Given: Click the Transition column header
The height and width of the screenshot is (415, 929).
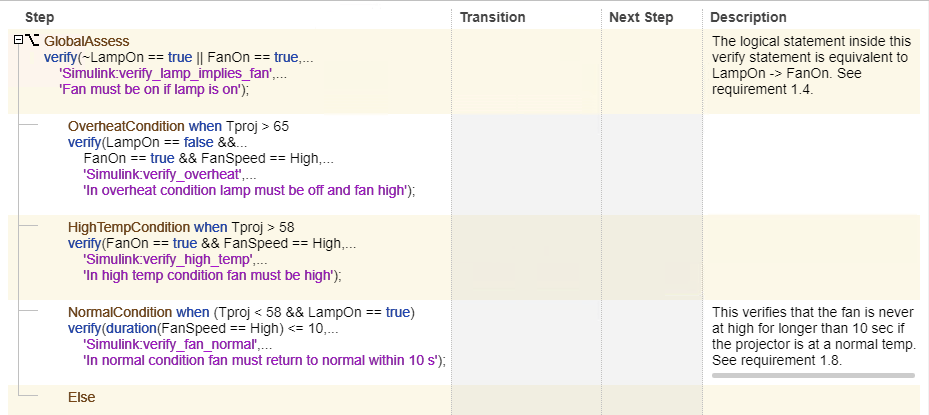Looking at the screenshot, I should (492, 17).
